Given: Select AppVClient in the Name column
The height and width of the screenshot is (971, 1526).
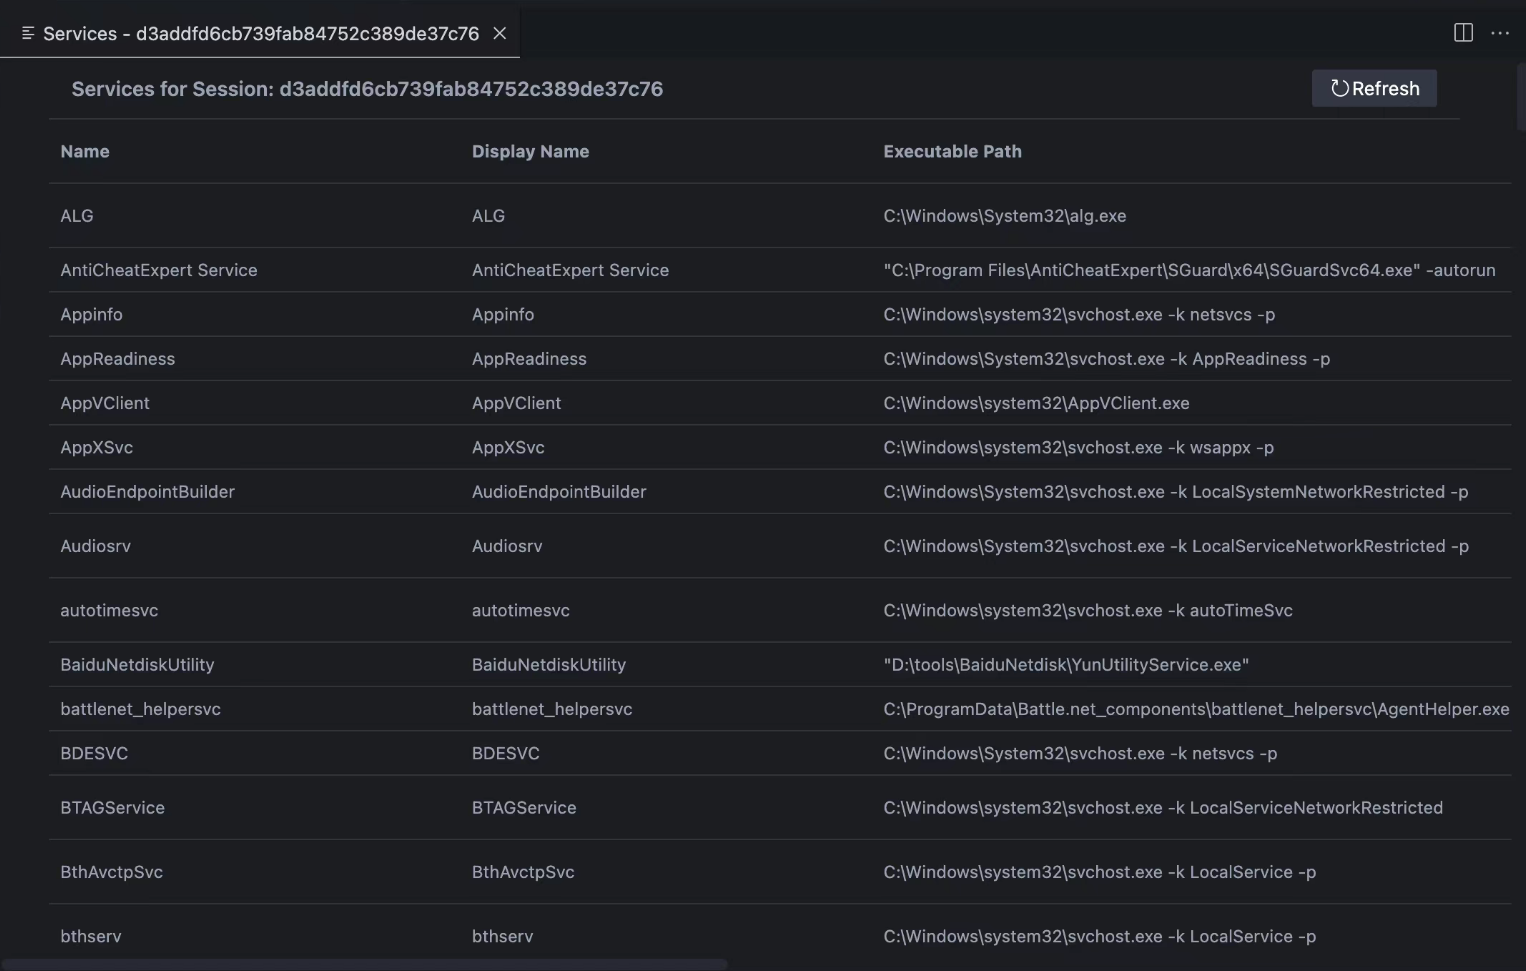Looking at the screenshot, I should tap(105, 403).
